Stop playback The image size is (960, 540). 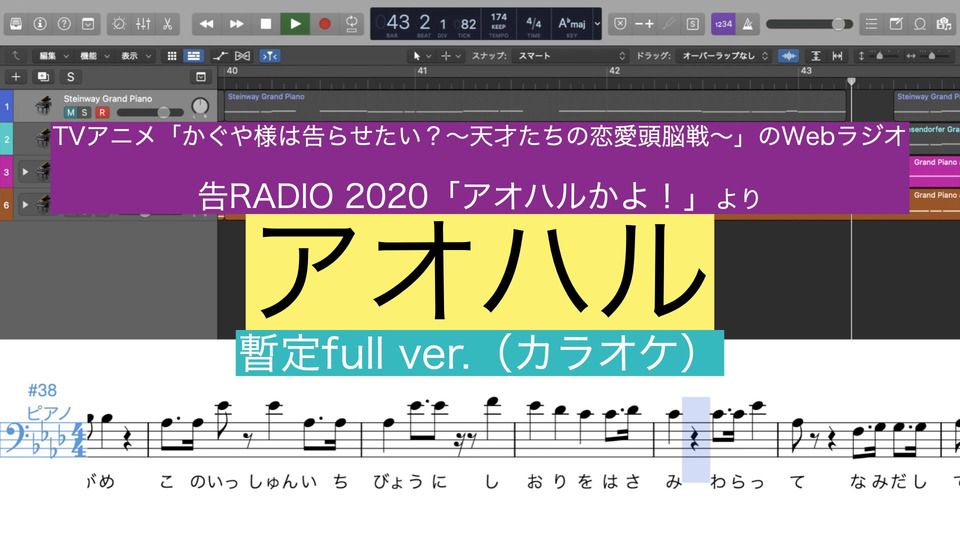pos(266,24)
